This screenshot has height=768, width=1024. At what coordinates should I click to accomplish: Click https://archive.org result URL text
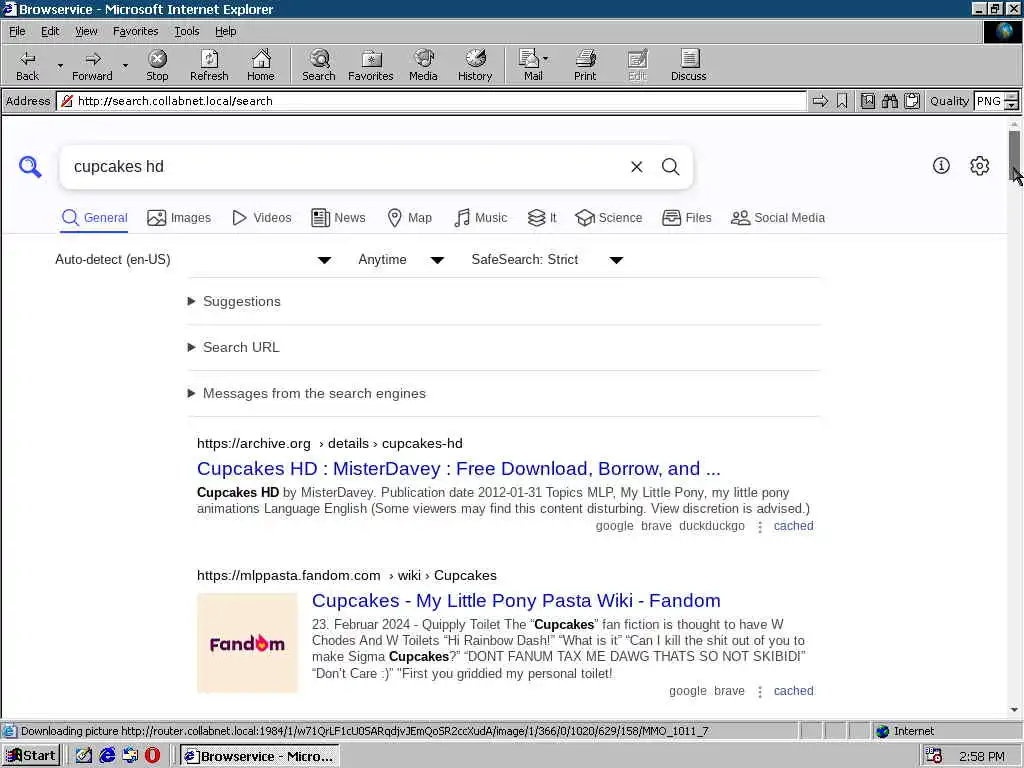(253, 443)
